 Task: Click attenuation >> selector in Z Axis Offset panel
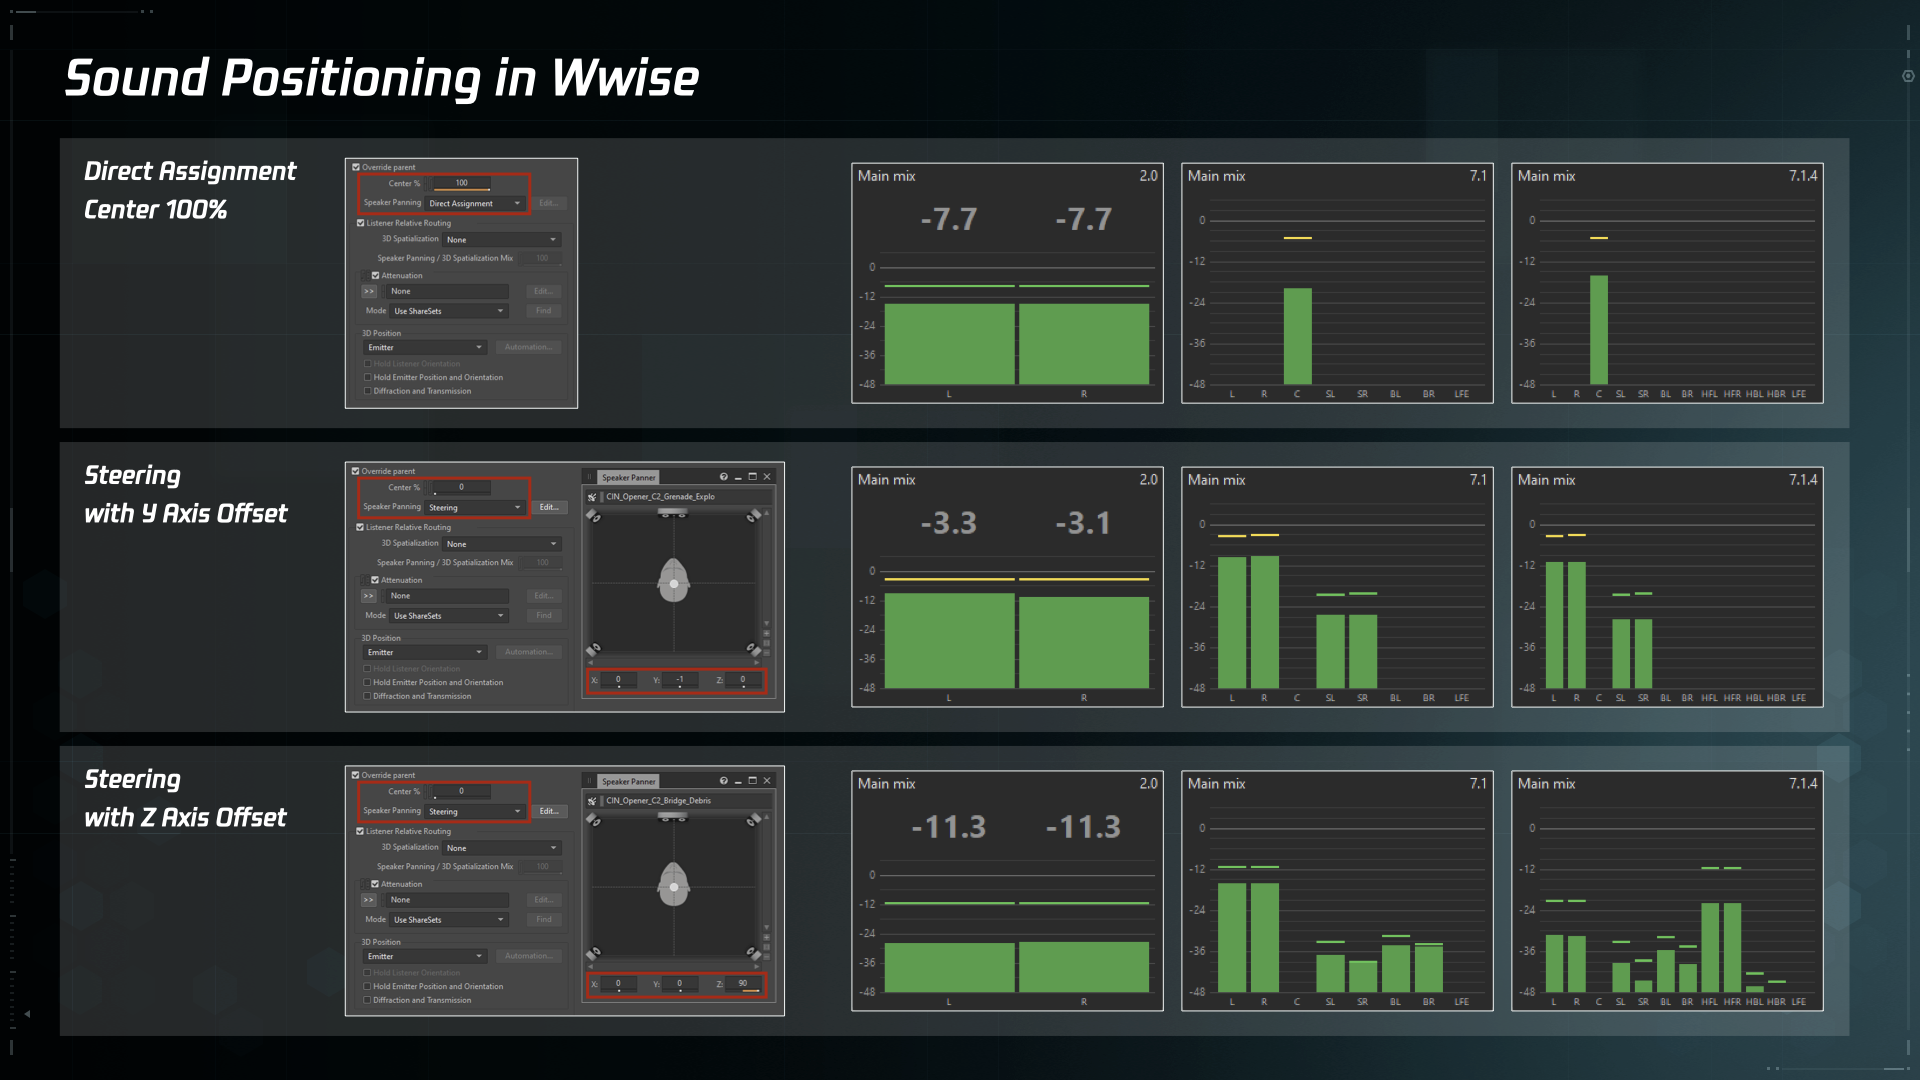tap(369, 900)
